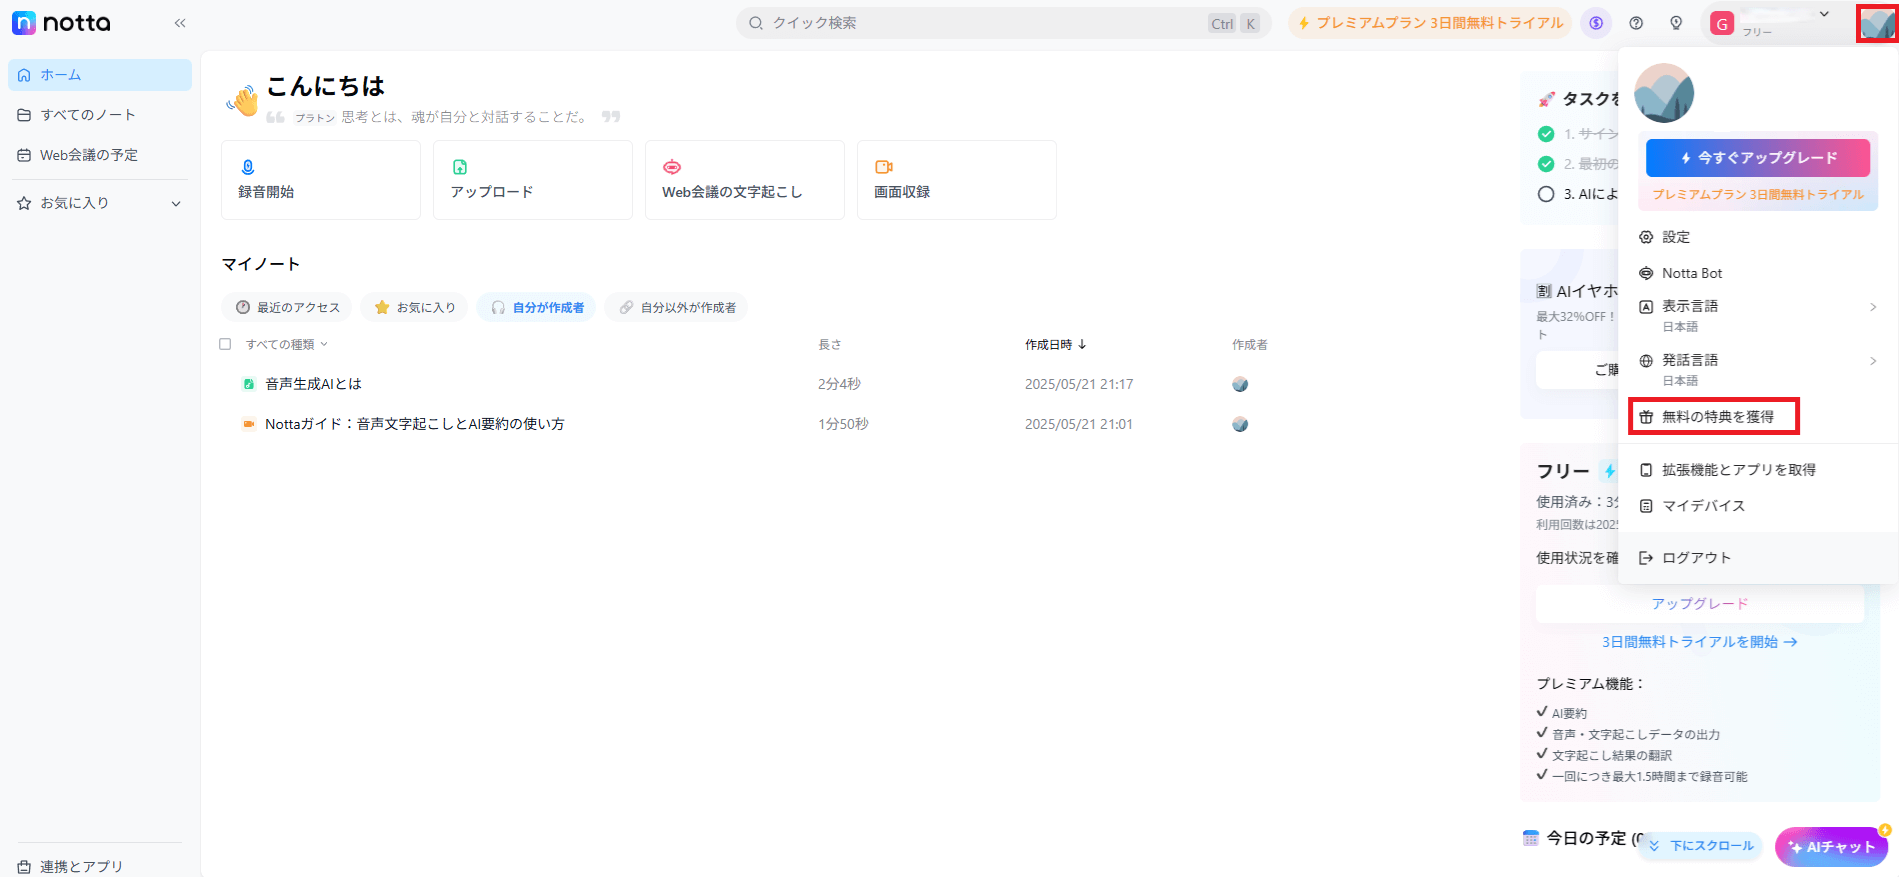Open the AIチャット button
Viewport: 1899px width, 877px height.
coord(1831,846)
